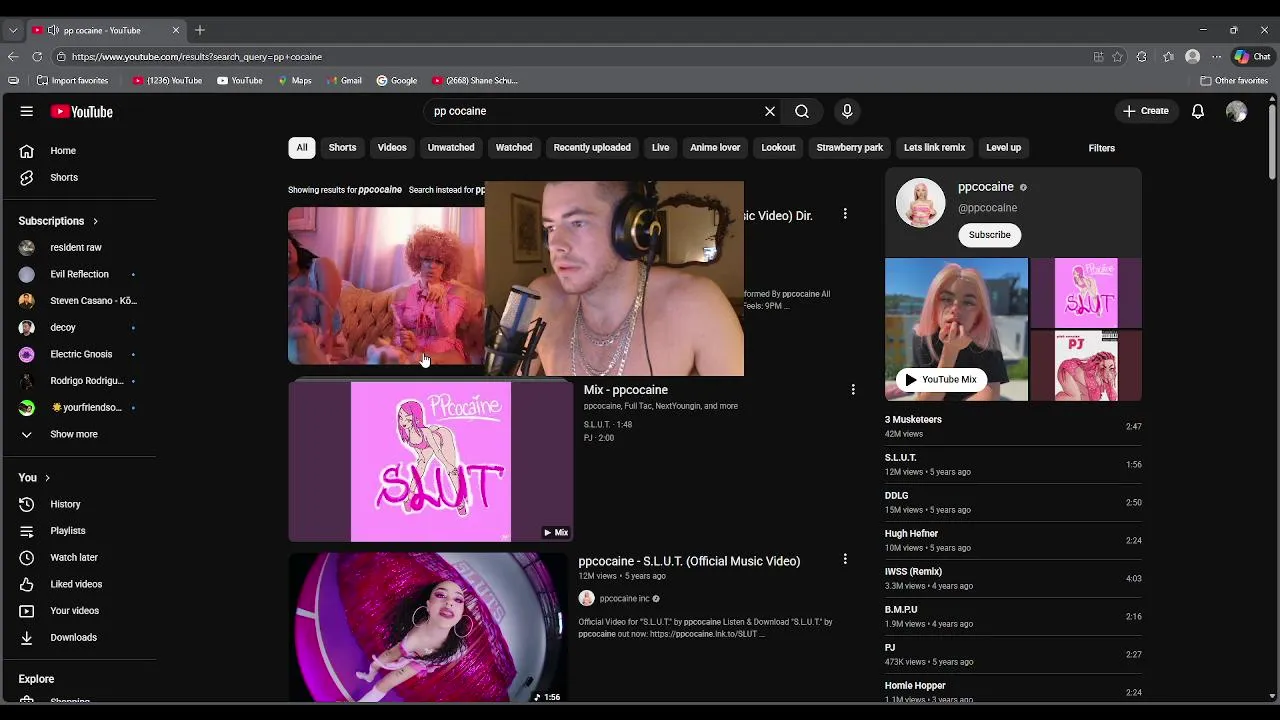Open browser Settings and more menu
Image resolution: width=1280 pixels, height=720 pixels.
coord(1216,57)
